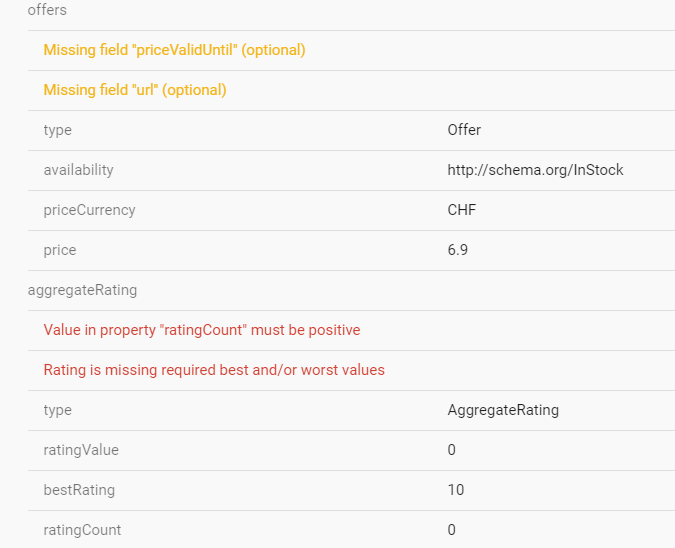
Task: Select the bestRating property label
Action: pyautogui.click(x=79, y=490)
